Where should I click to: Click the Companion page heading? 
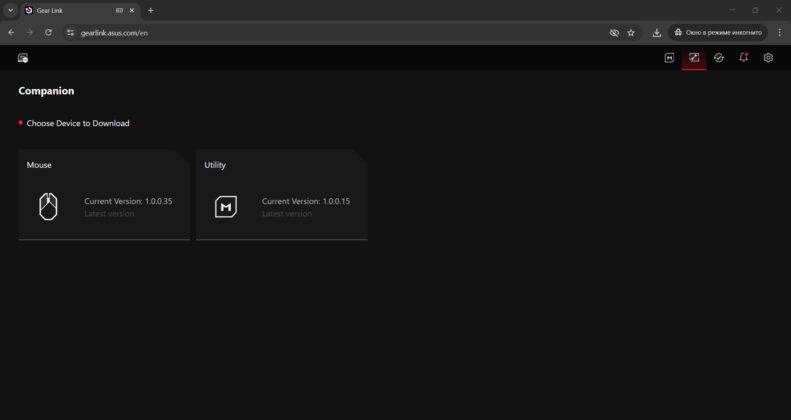pos(46,91)
